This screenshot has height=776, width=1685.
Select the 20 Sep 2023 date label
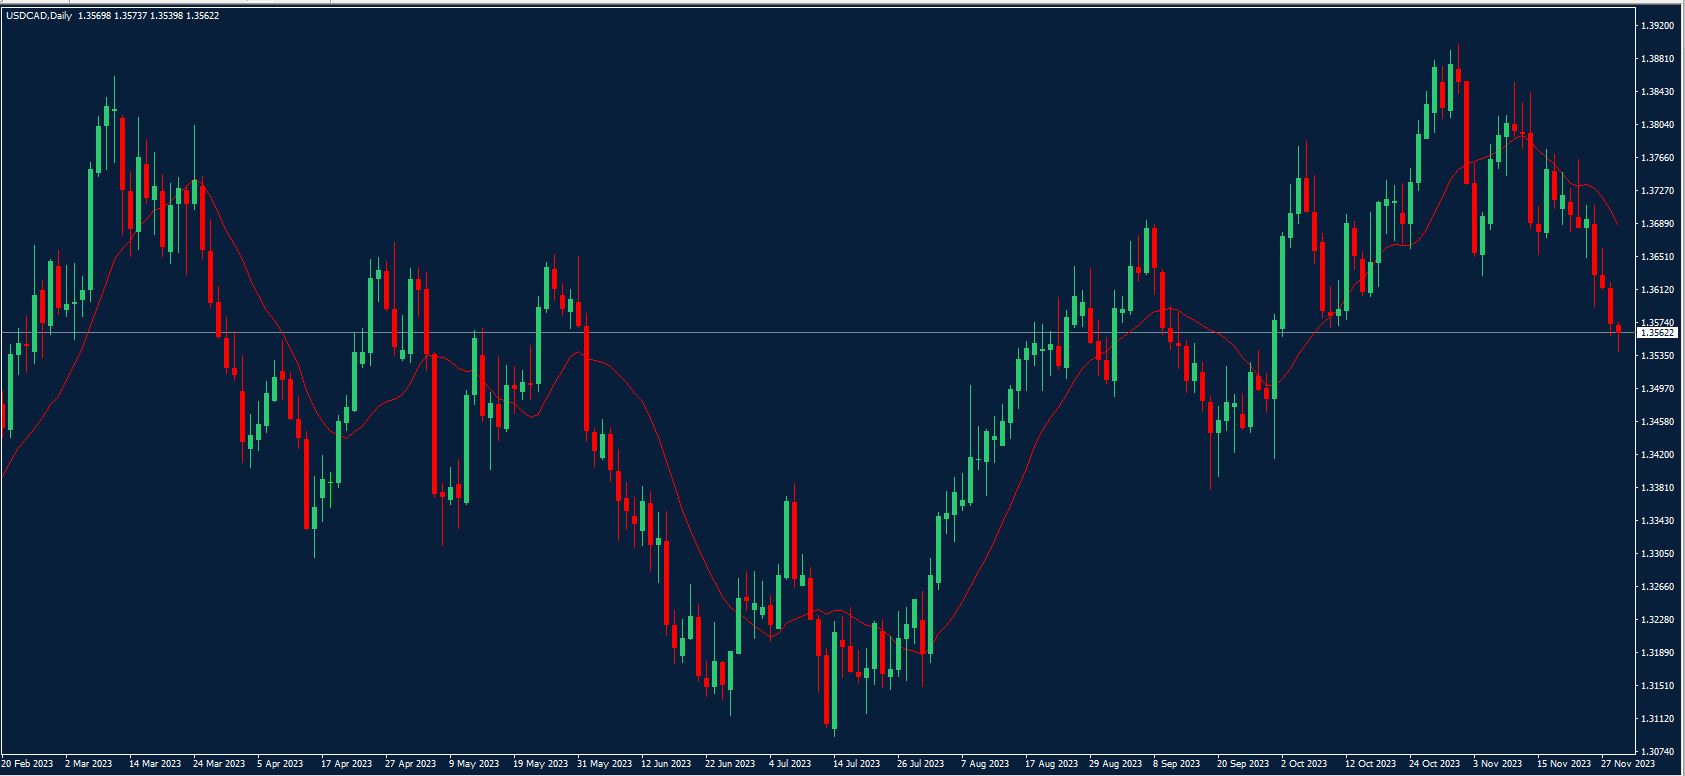(1243, 764)
